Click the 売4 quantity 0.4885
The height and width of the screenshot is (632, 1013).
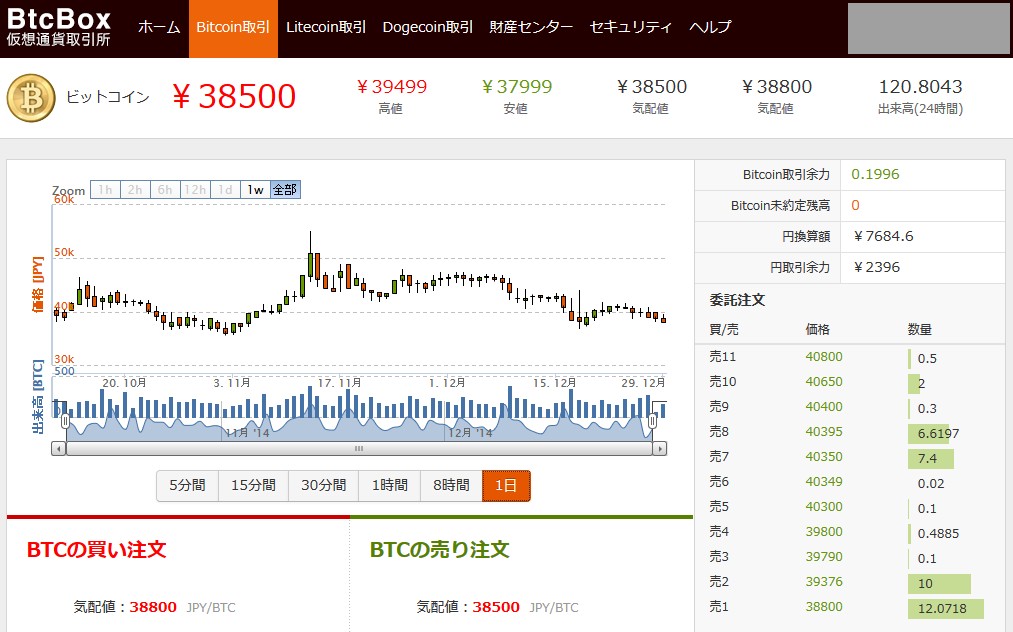point(938,534)
